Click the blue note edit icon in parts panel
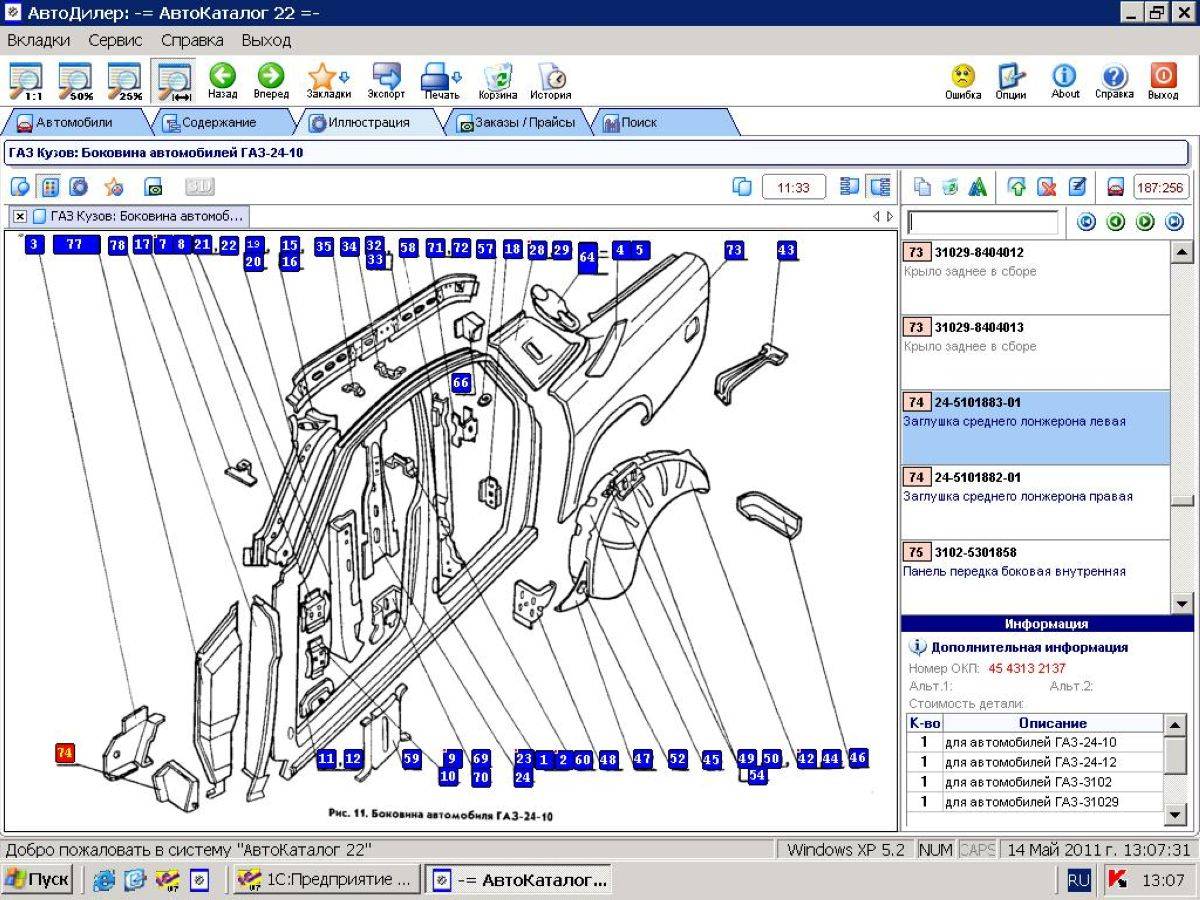Viewport: 1200px width, 900px height. point(1077,187)
